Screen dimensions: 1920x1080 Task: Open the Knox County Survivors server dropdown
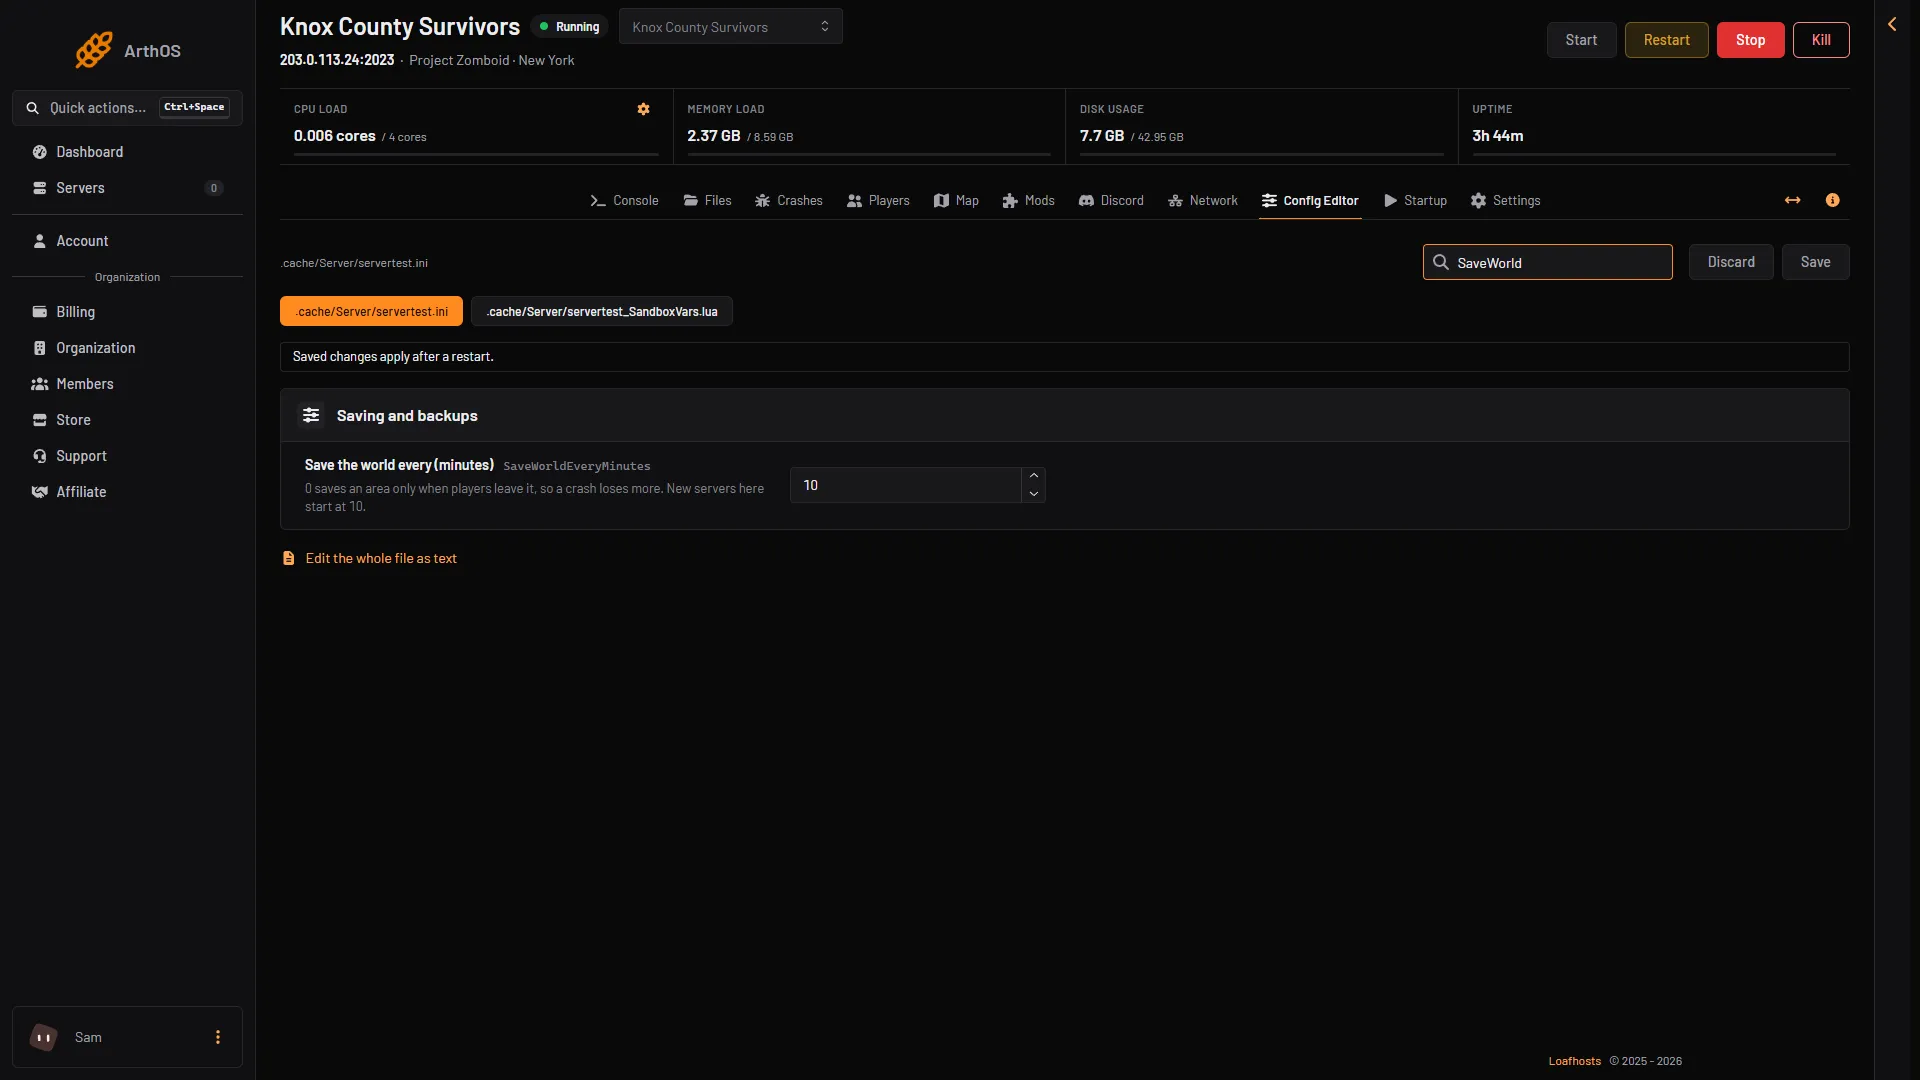(x=730, y=27)
